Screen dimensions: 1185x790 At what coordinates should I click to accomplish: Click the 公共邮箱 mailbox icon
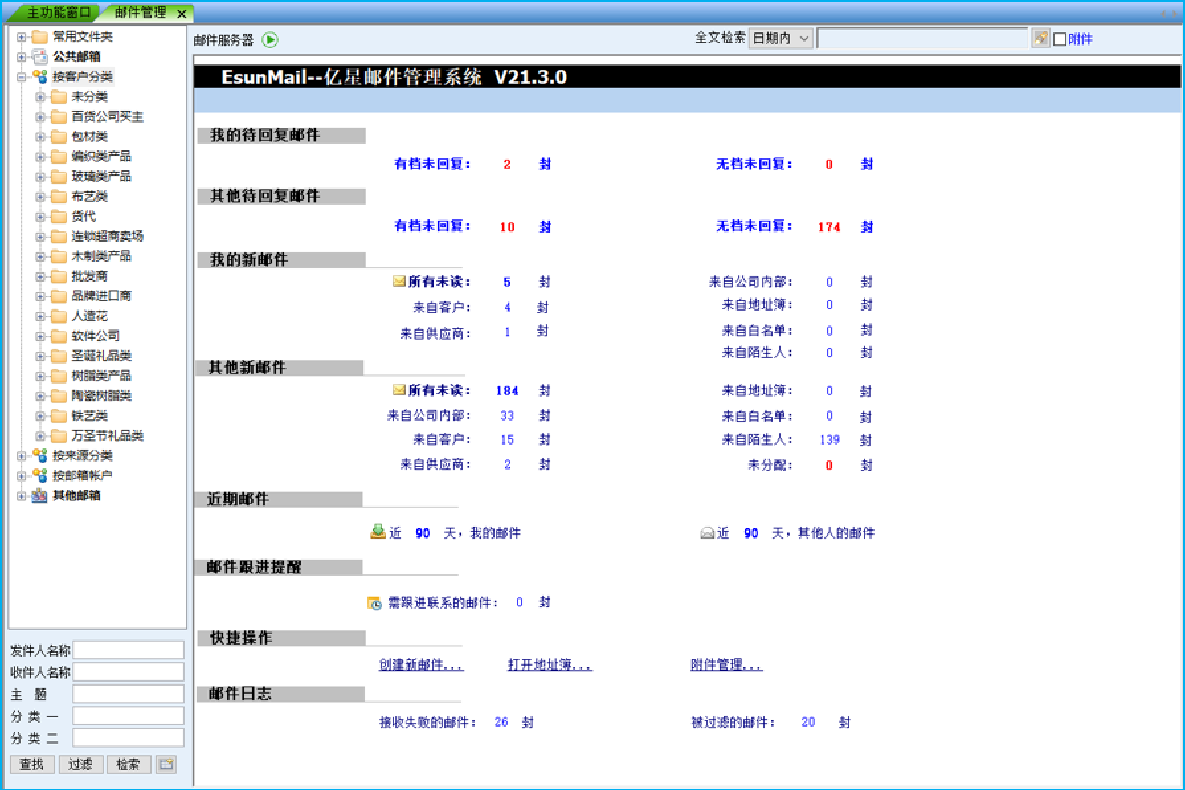[39, 57]
